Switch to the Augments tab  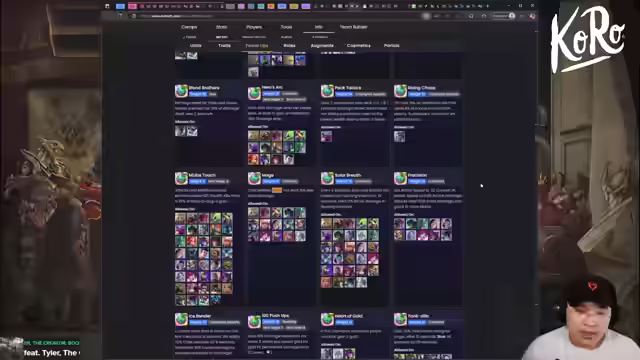point(322,46)
